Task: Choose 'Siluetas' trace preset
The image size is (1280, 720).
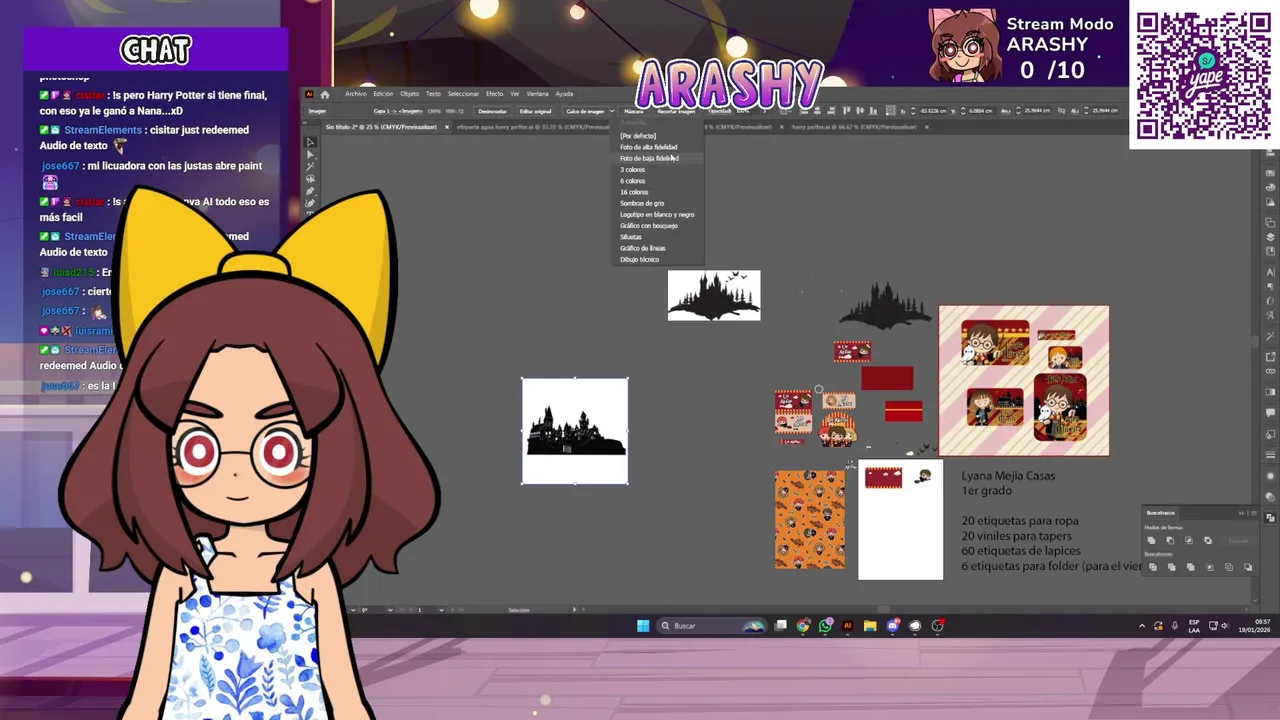Action: tap(630, 237)
